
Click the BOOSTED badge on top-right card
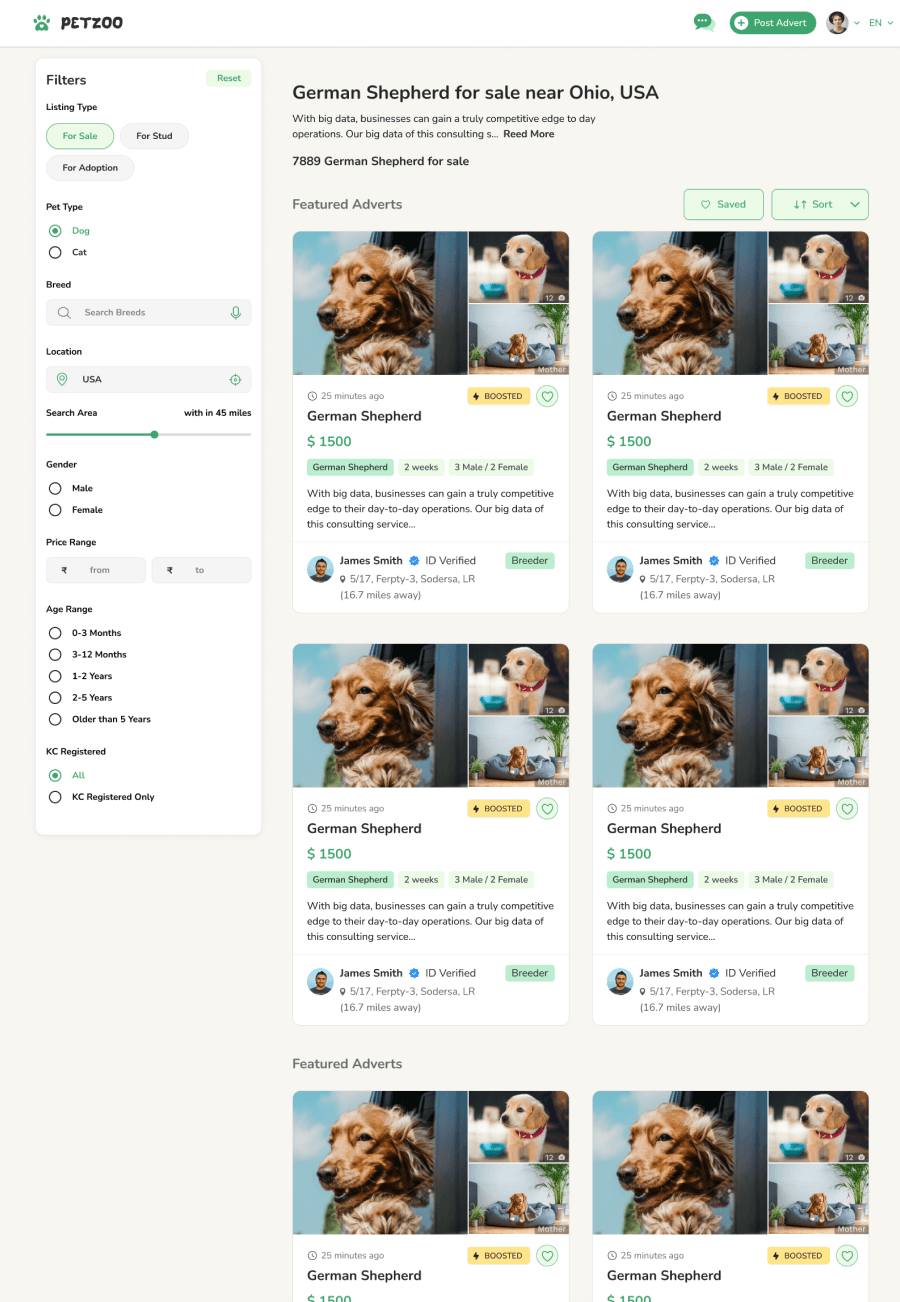pos(798,396)
